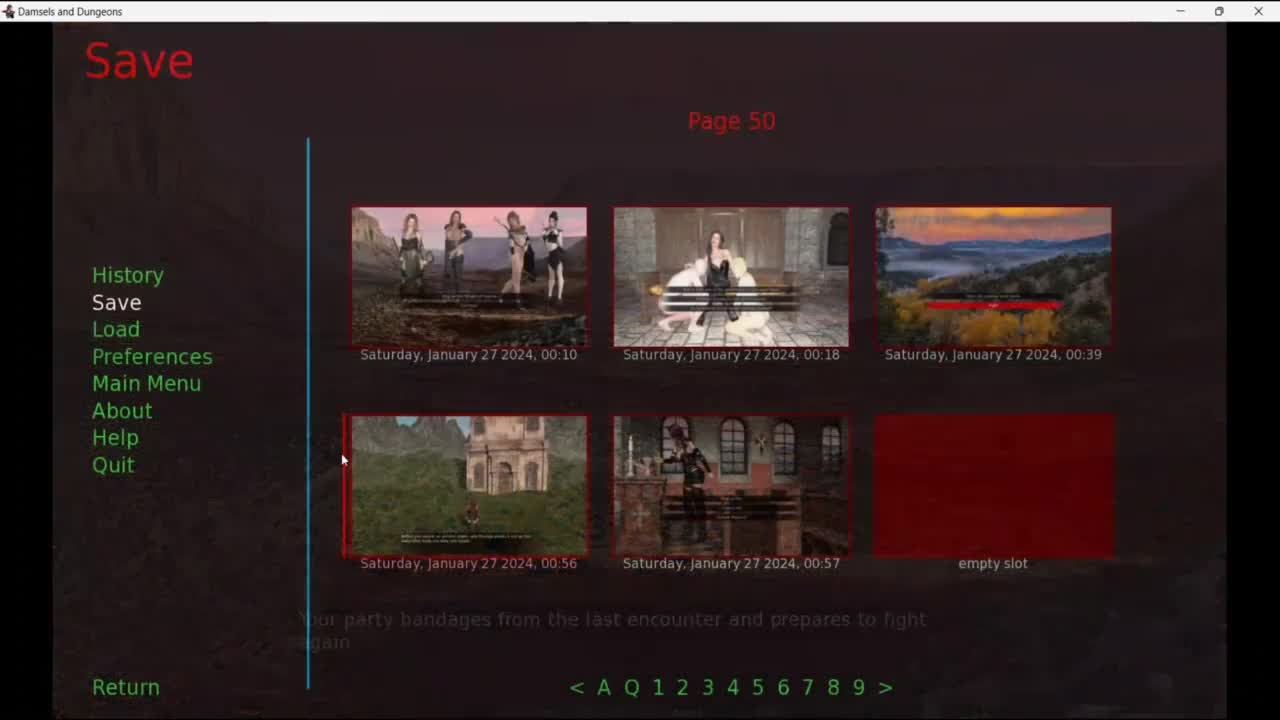Open the Load menu
Image resolution: width=1280 pixels, height=720 pixels.
[x=116, y=329]
